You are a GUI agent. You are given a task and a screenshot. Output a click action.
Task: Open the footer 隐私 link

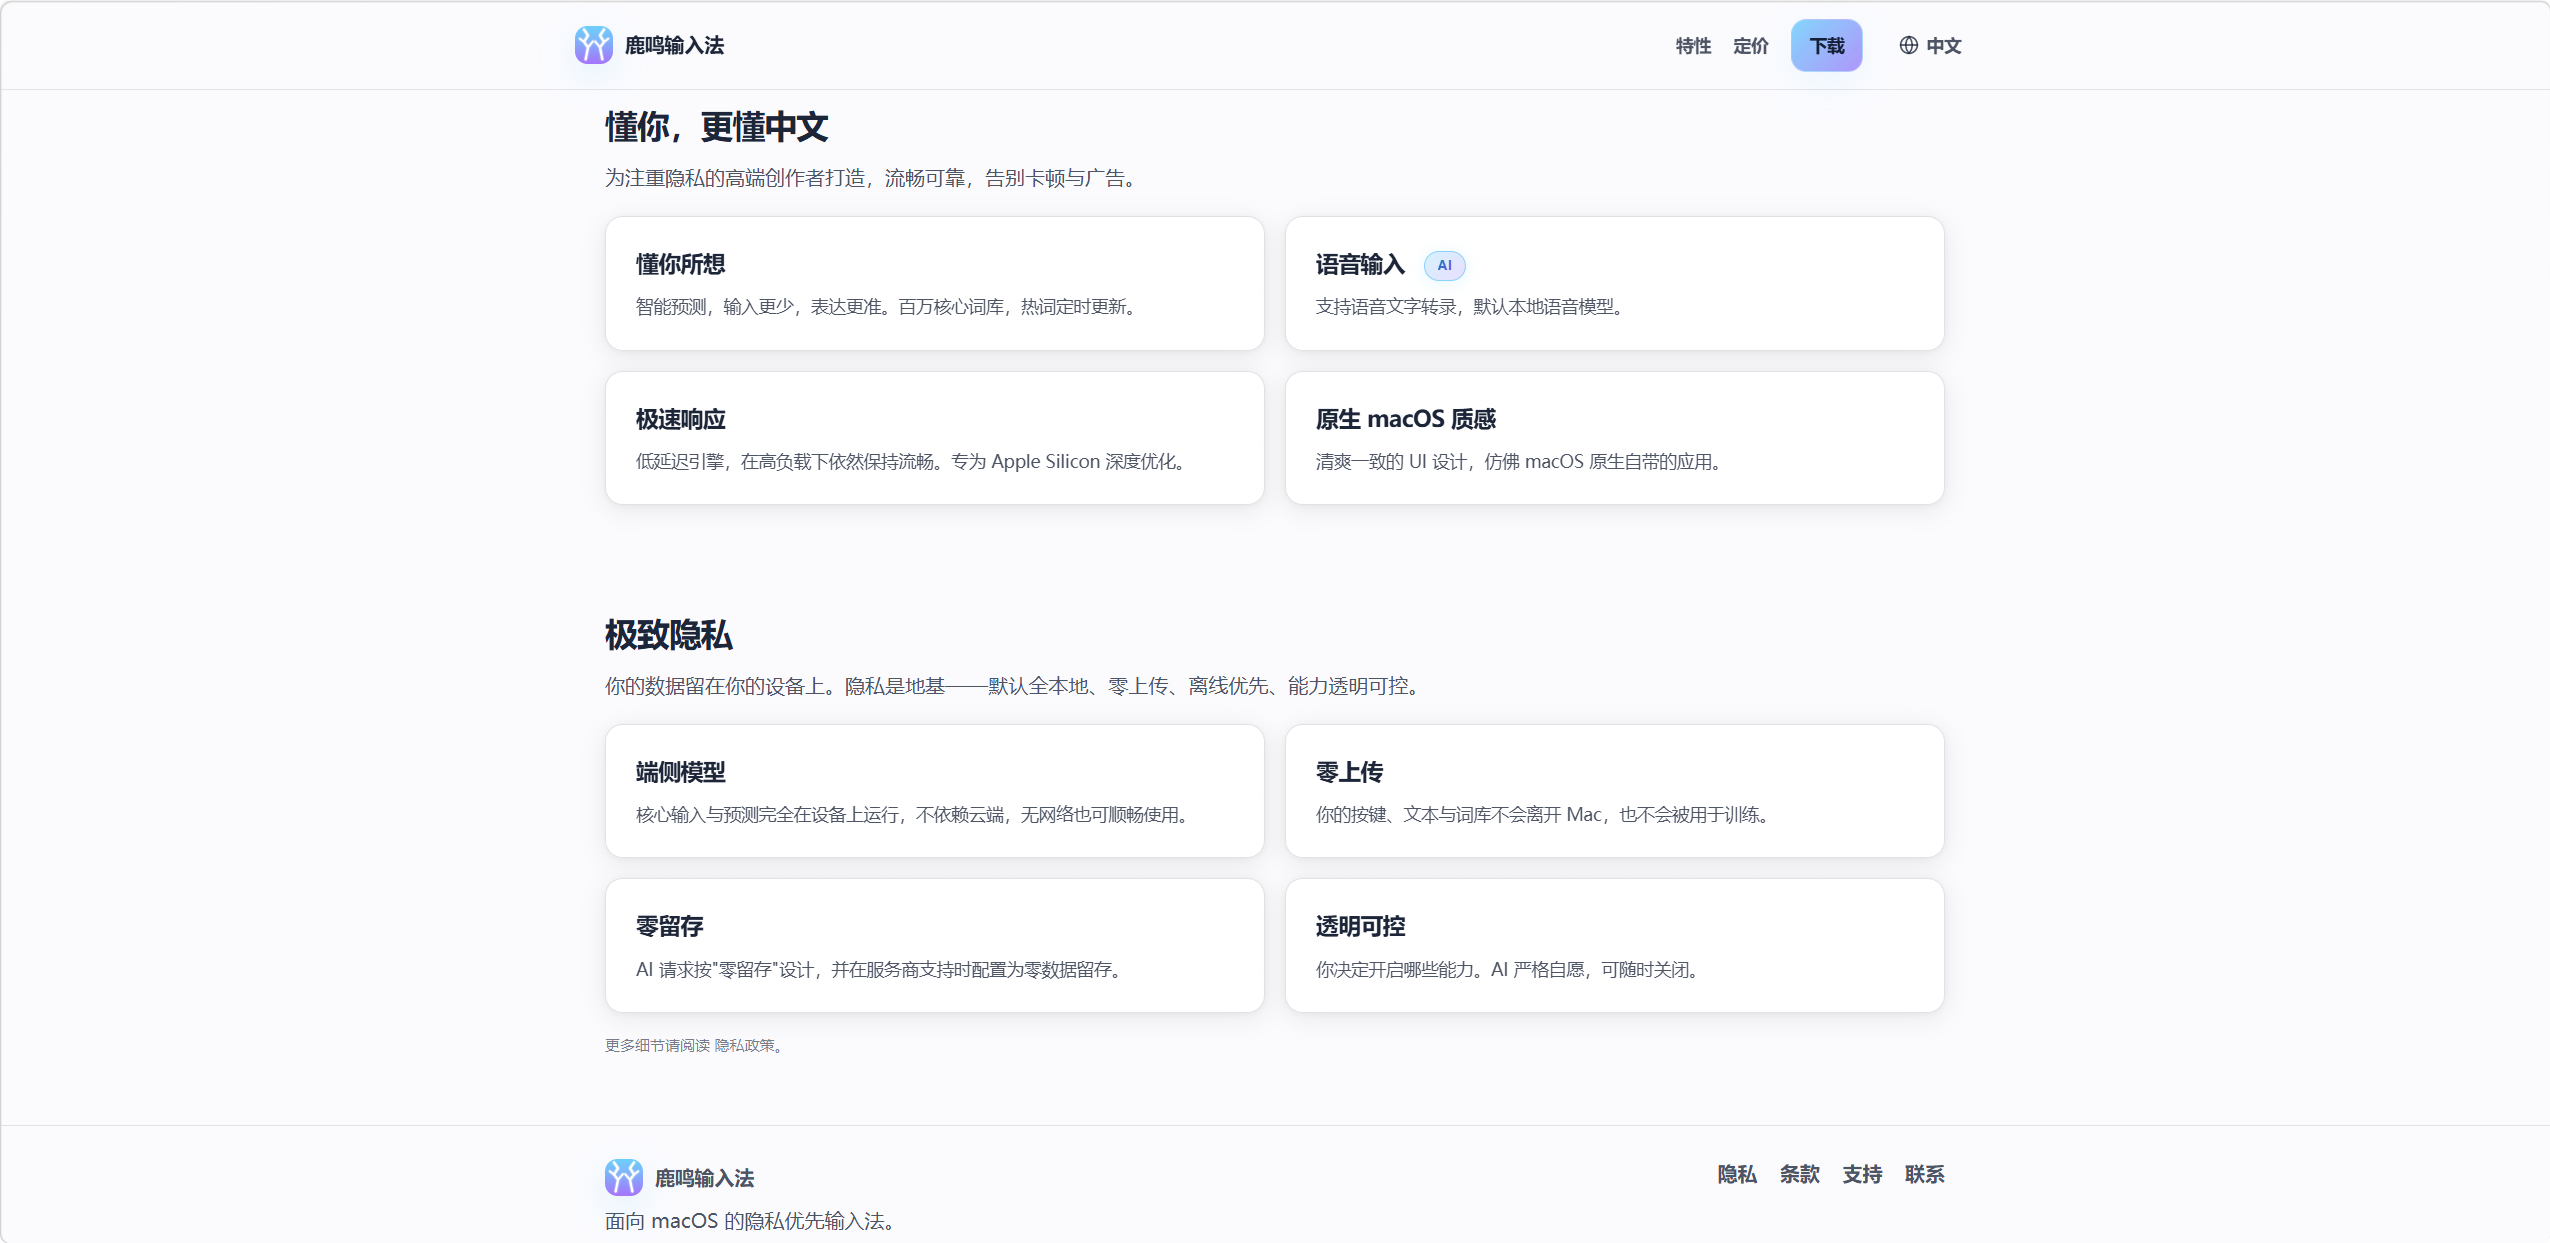pos(1737,1174)
